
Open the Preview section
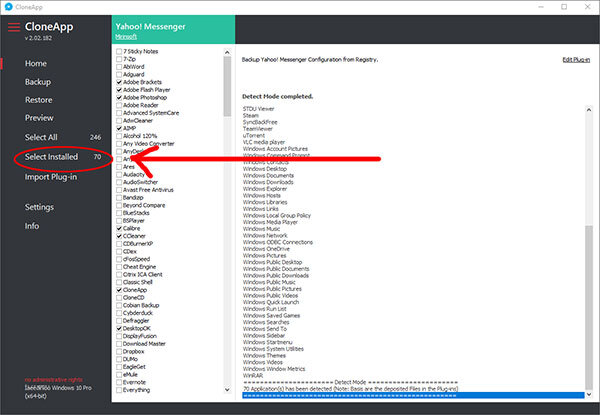[39, 118]
